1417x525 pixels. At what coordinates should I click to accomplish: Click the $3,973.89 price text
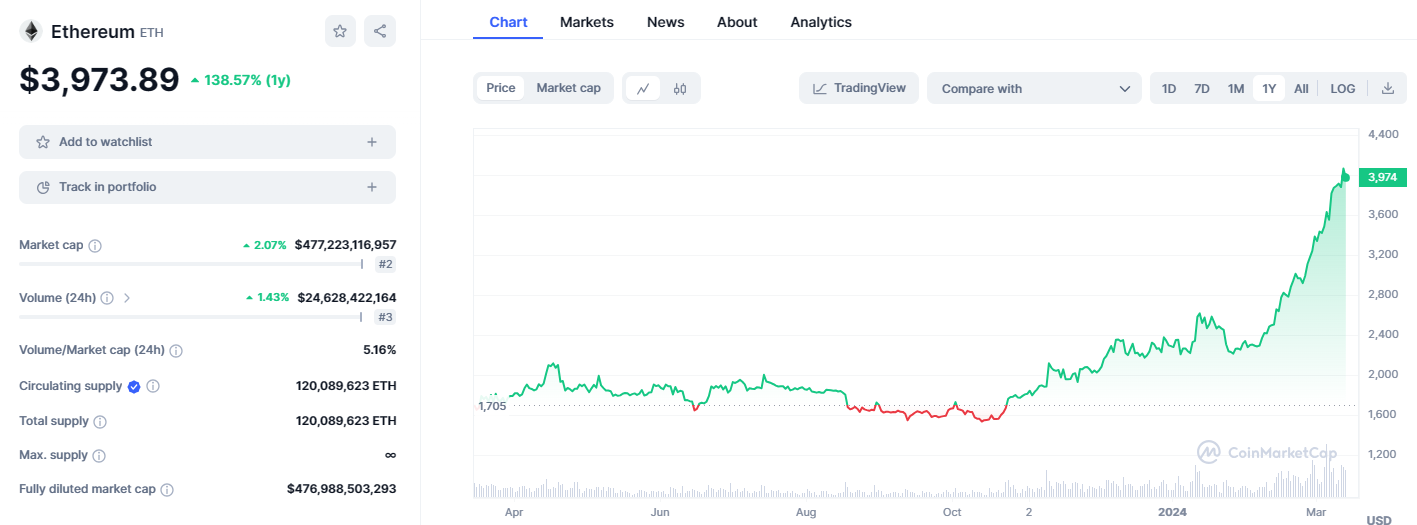(99, 79)
